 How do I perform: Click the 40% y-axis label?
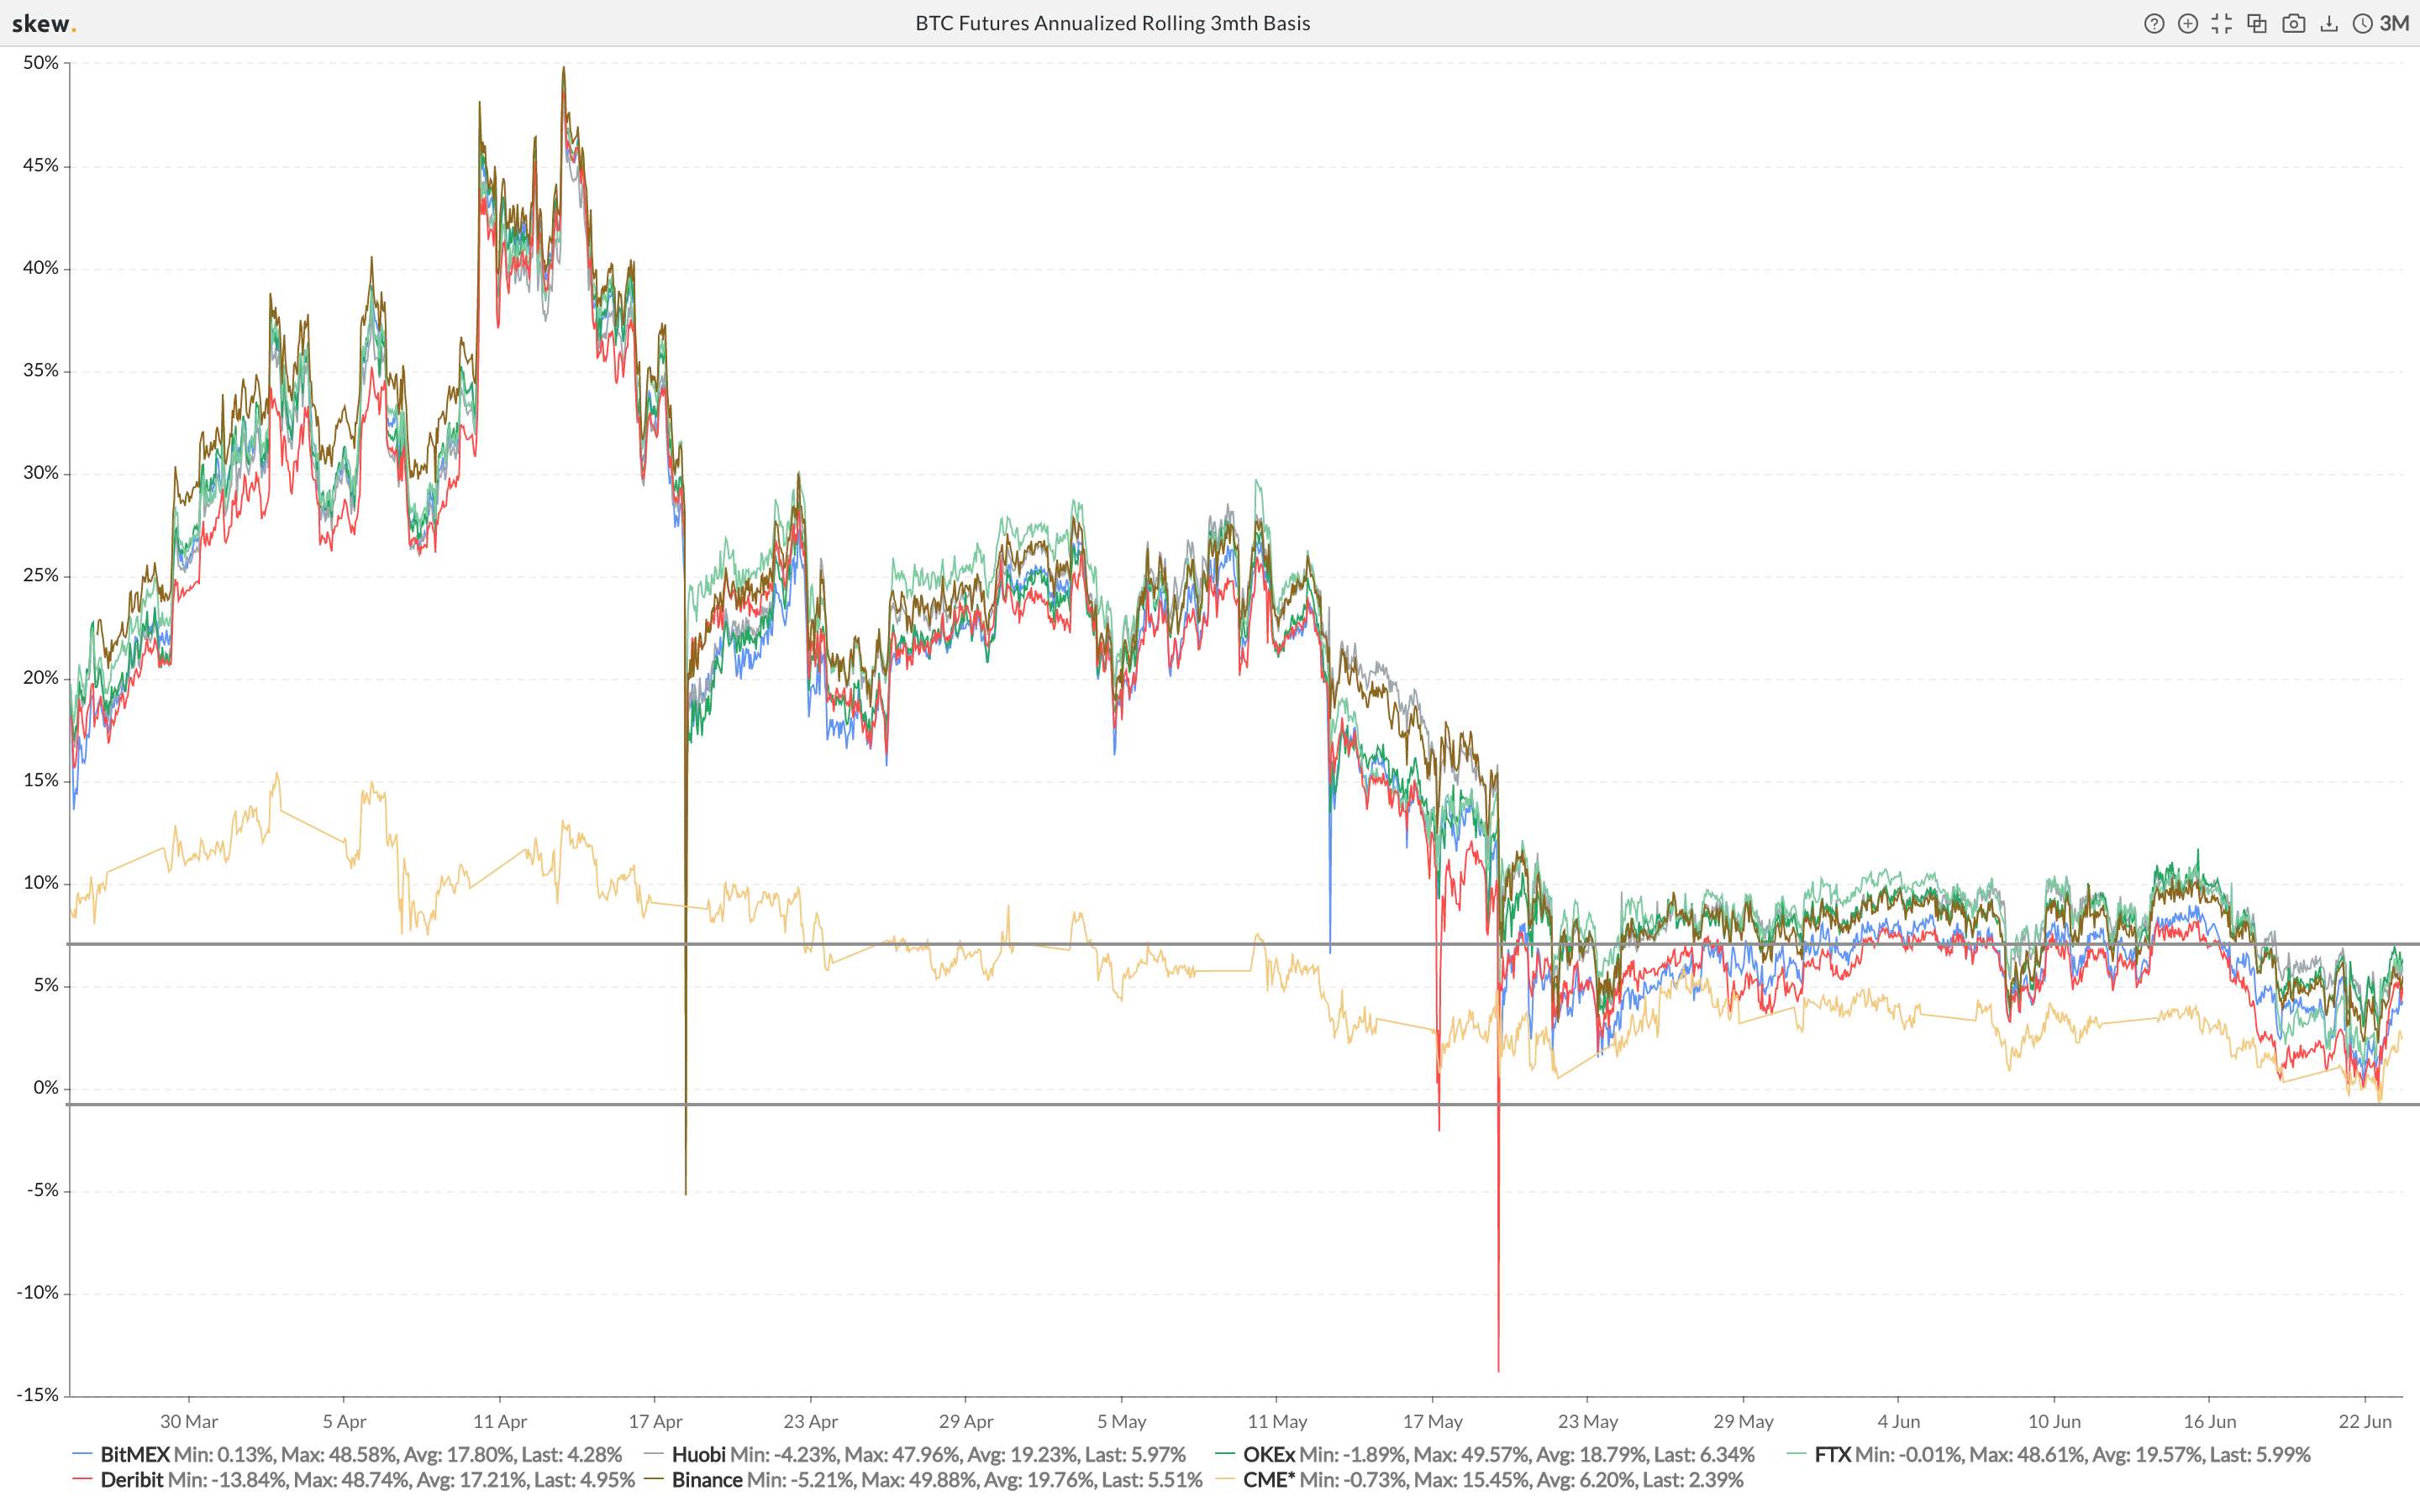pos(41,268)
